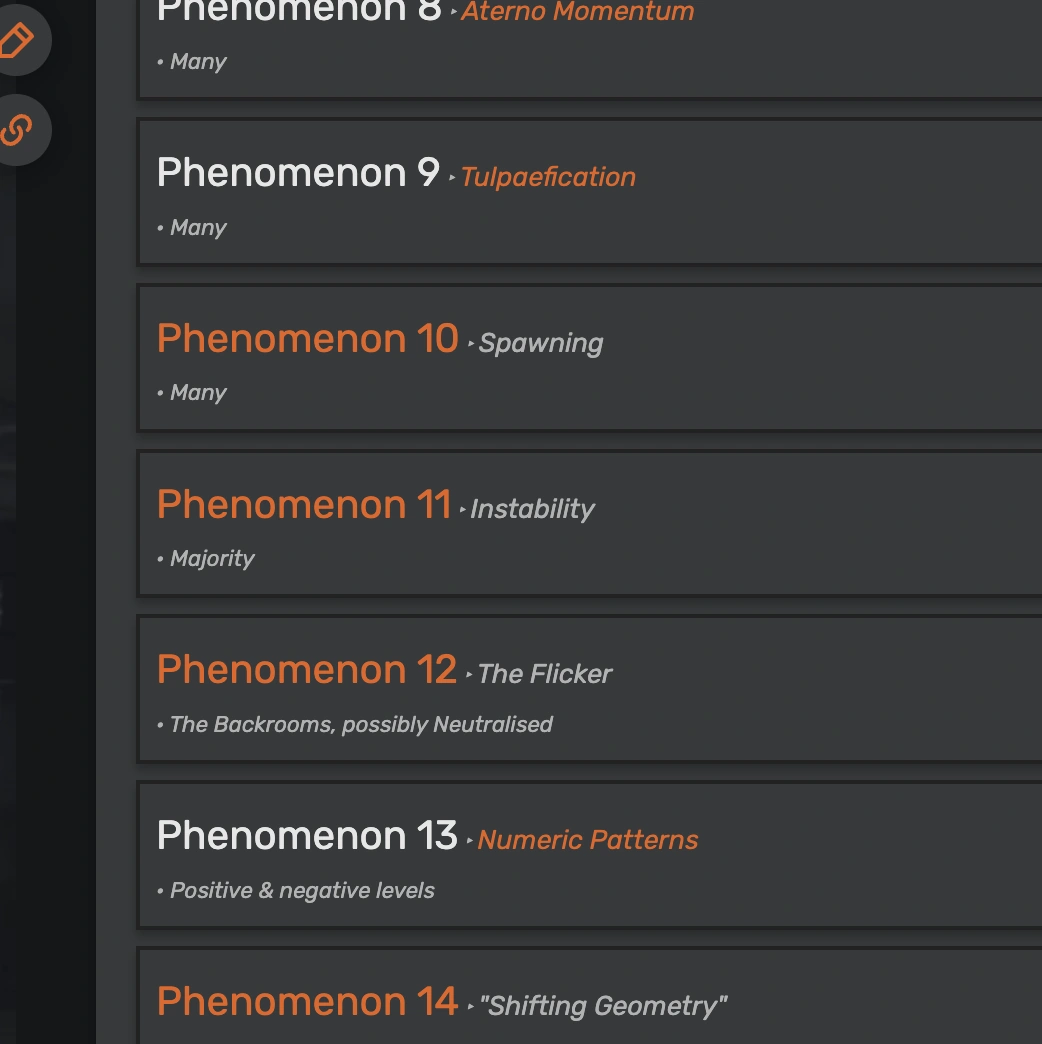Click the small arrow before Spawning
This screenshot has height=1044, width=1042.
[471, 345]
